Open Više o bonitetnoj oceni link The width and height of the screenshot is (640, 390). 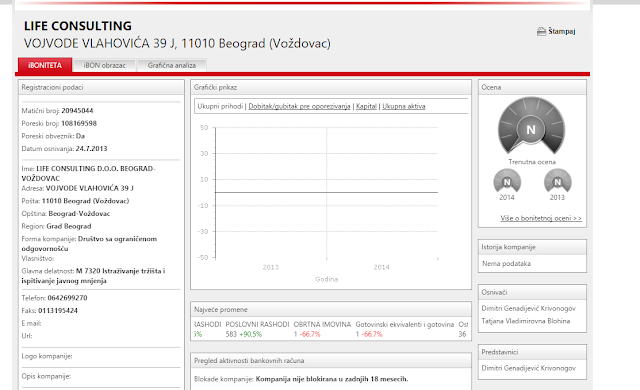pos(541,218)
